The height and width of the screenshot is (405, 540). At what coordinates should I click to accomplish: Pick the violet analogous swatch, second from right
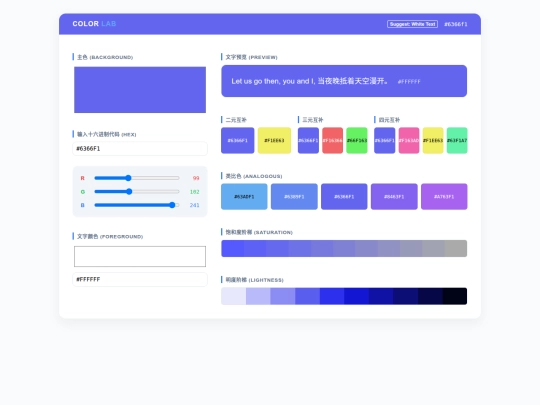394,197
